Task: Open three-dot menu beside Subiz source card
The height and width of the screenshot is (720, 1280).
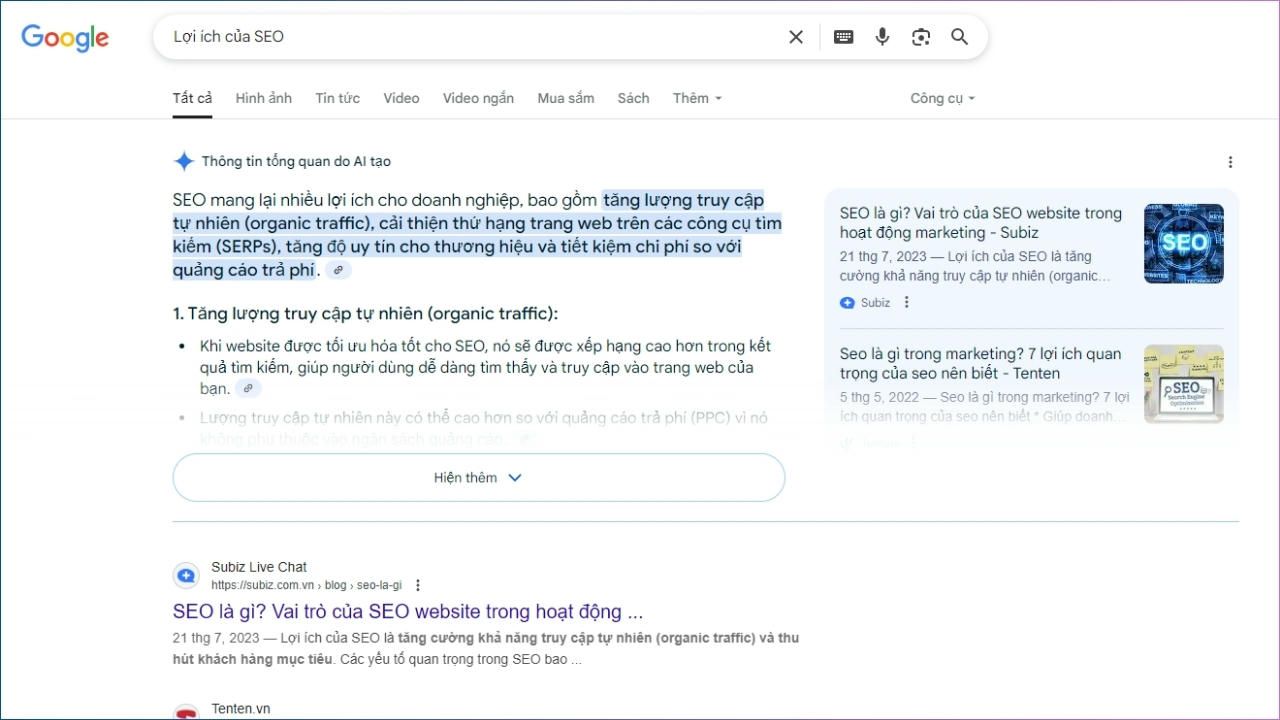Action: click(907, 302)
